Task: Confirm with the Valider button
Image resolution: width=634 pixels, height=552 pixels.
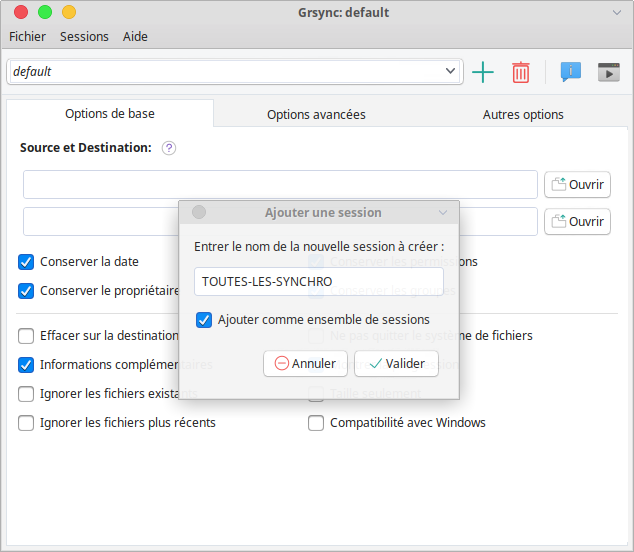Action: click(396, 364)
